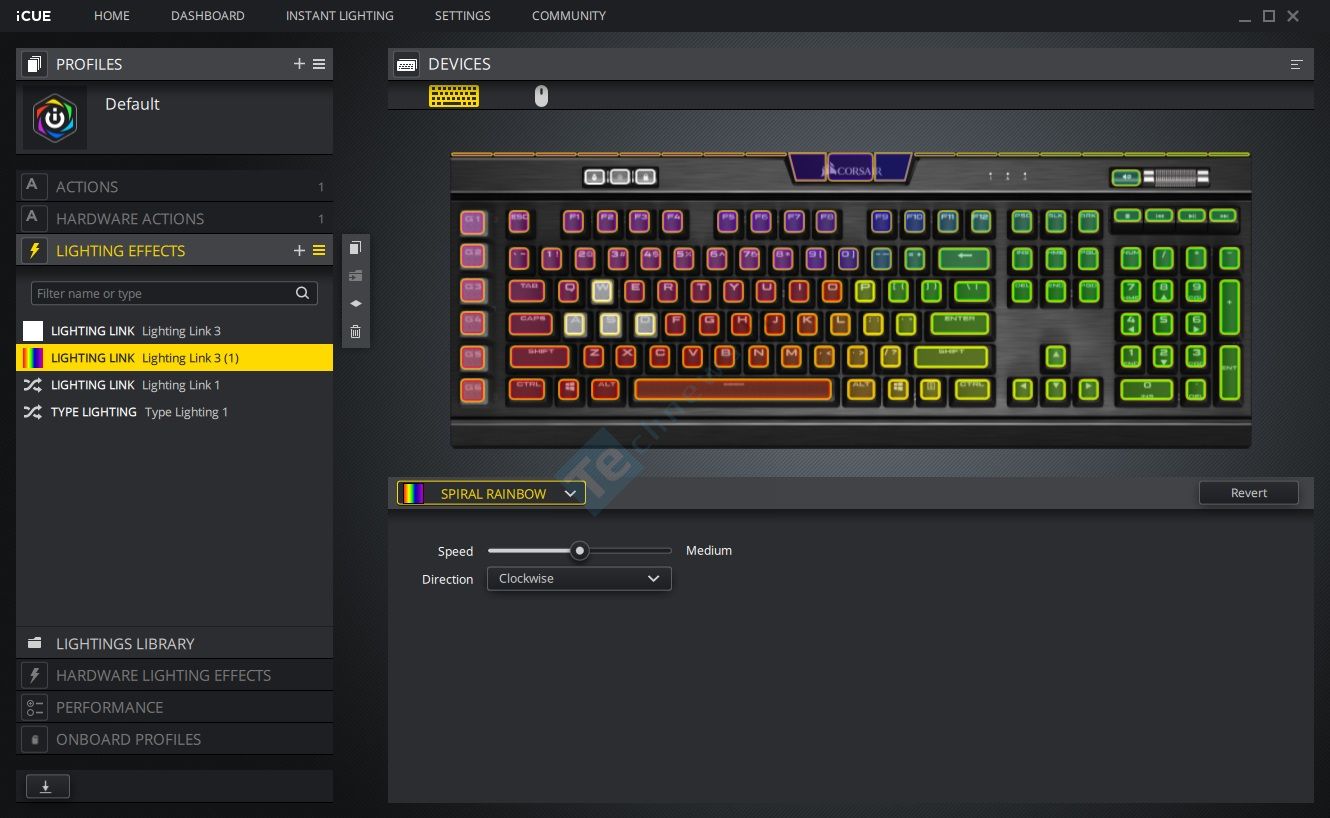Click the G1 macro key
Image resolution: width=1330 pixels, height=818 pixels.
(x=472, y=222)
